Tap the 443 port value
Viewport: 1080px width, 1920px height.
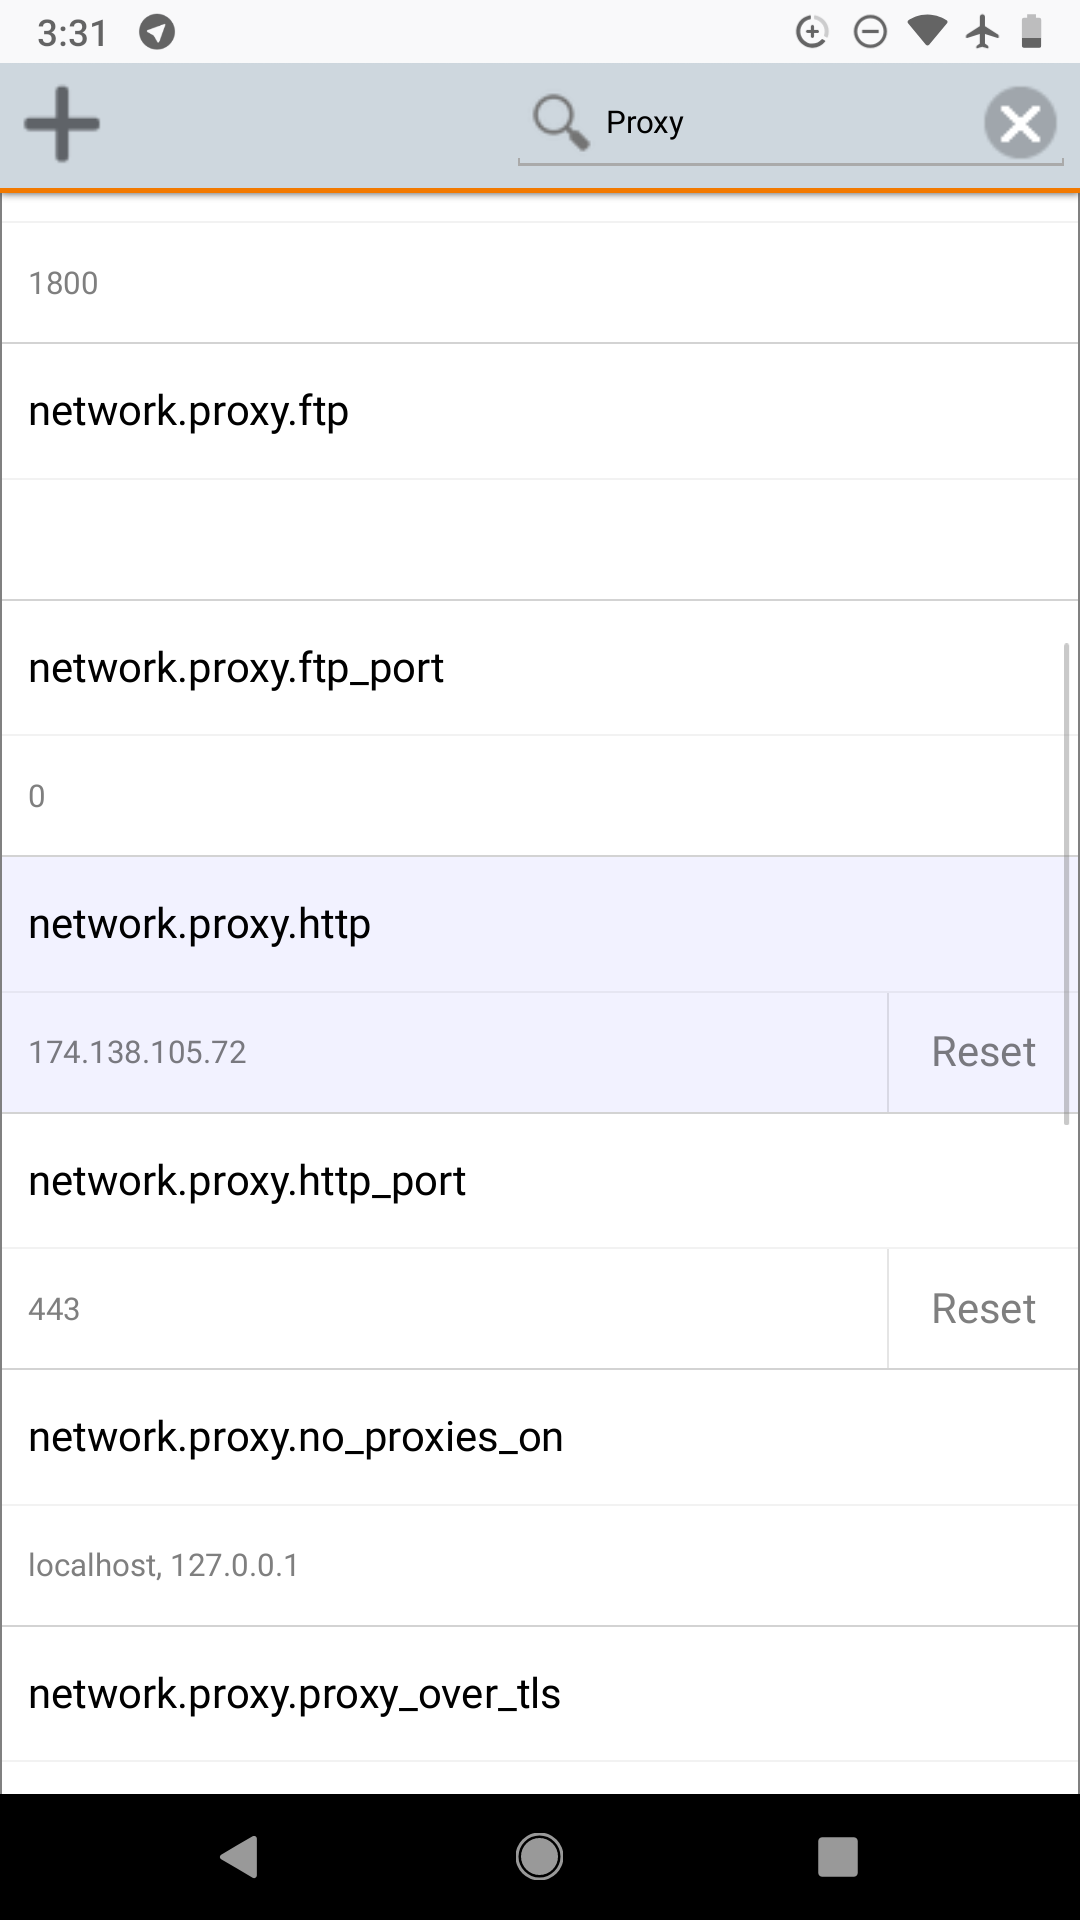(x=55, y=1309)
